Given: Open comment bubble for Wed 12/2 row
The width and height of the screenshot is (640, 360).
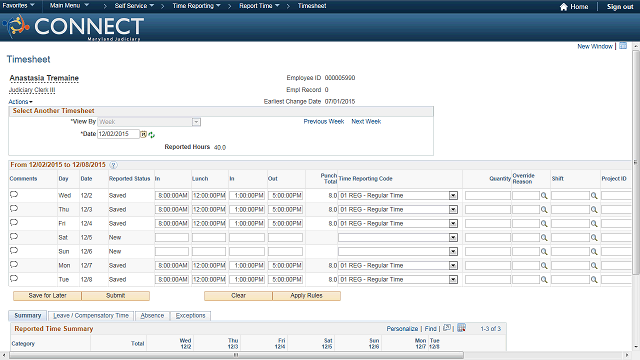Looking at the screenshot, I should pyautogui.click(x=14, y=195).
